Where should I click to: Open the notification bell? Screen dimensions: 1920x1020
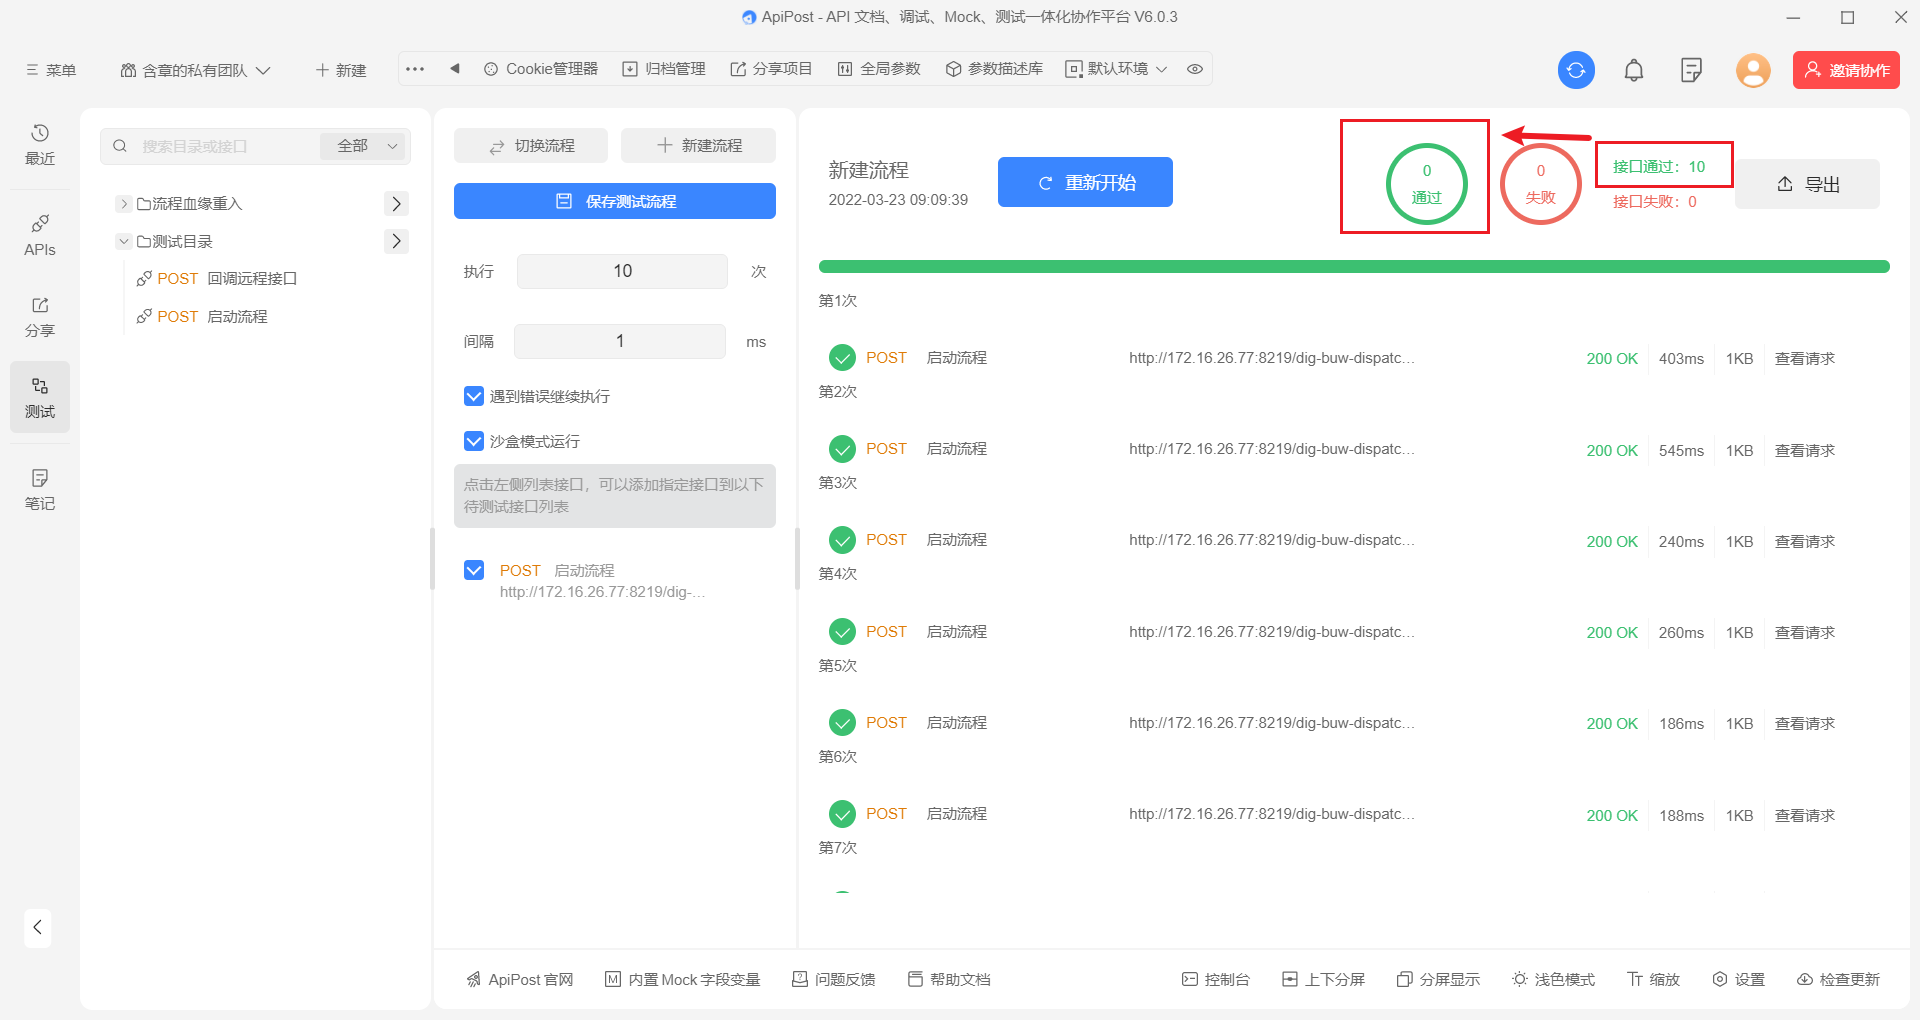(1634, 70)
